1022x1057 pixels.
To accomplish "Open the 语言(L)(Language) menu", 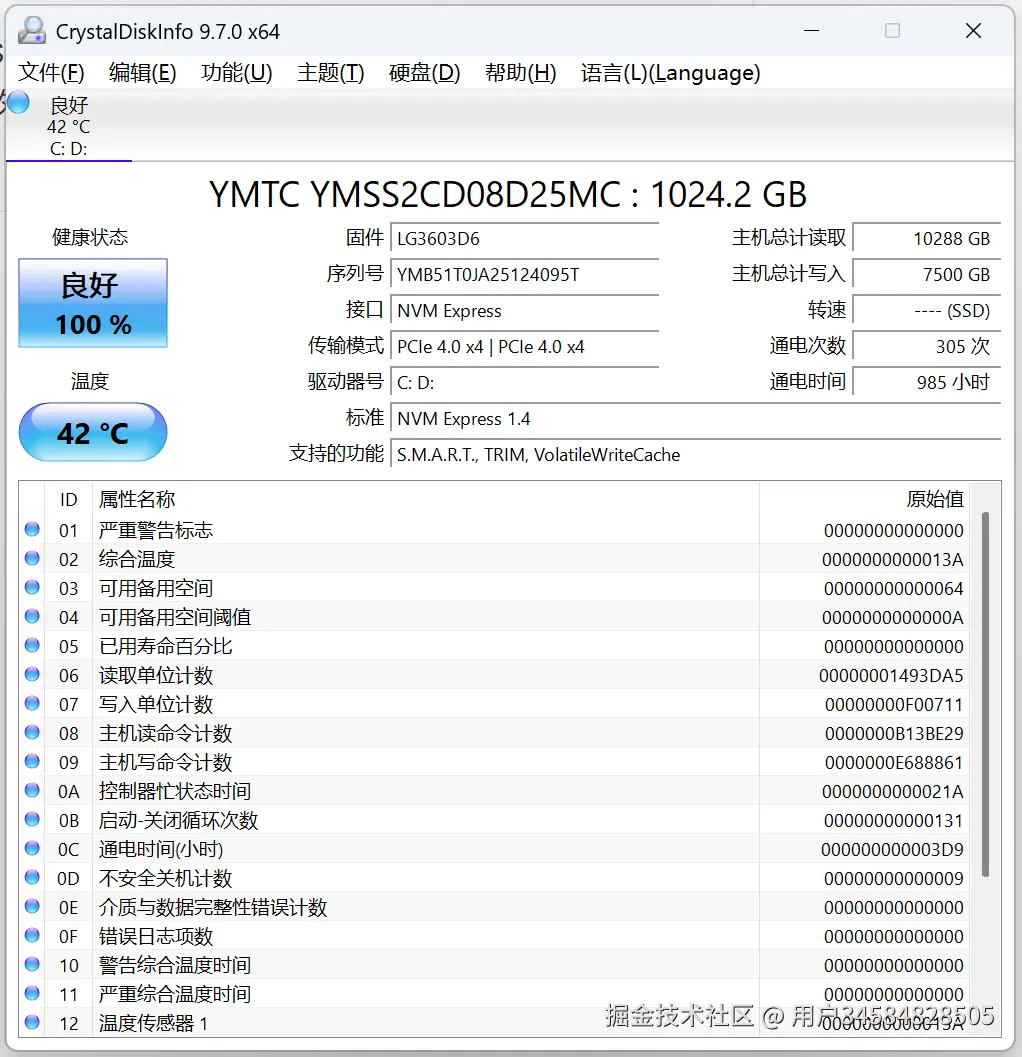I will [670, 73].
